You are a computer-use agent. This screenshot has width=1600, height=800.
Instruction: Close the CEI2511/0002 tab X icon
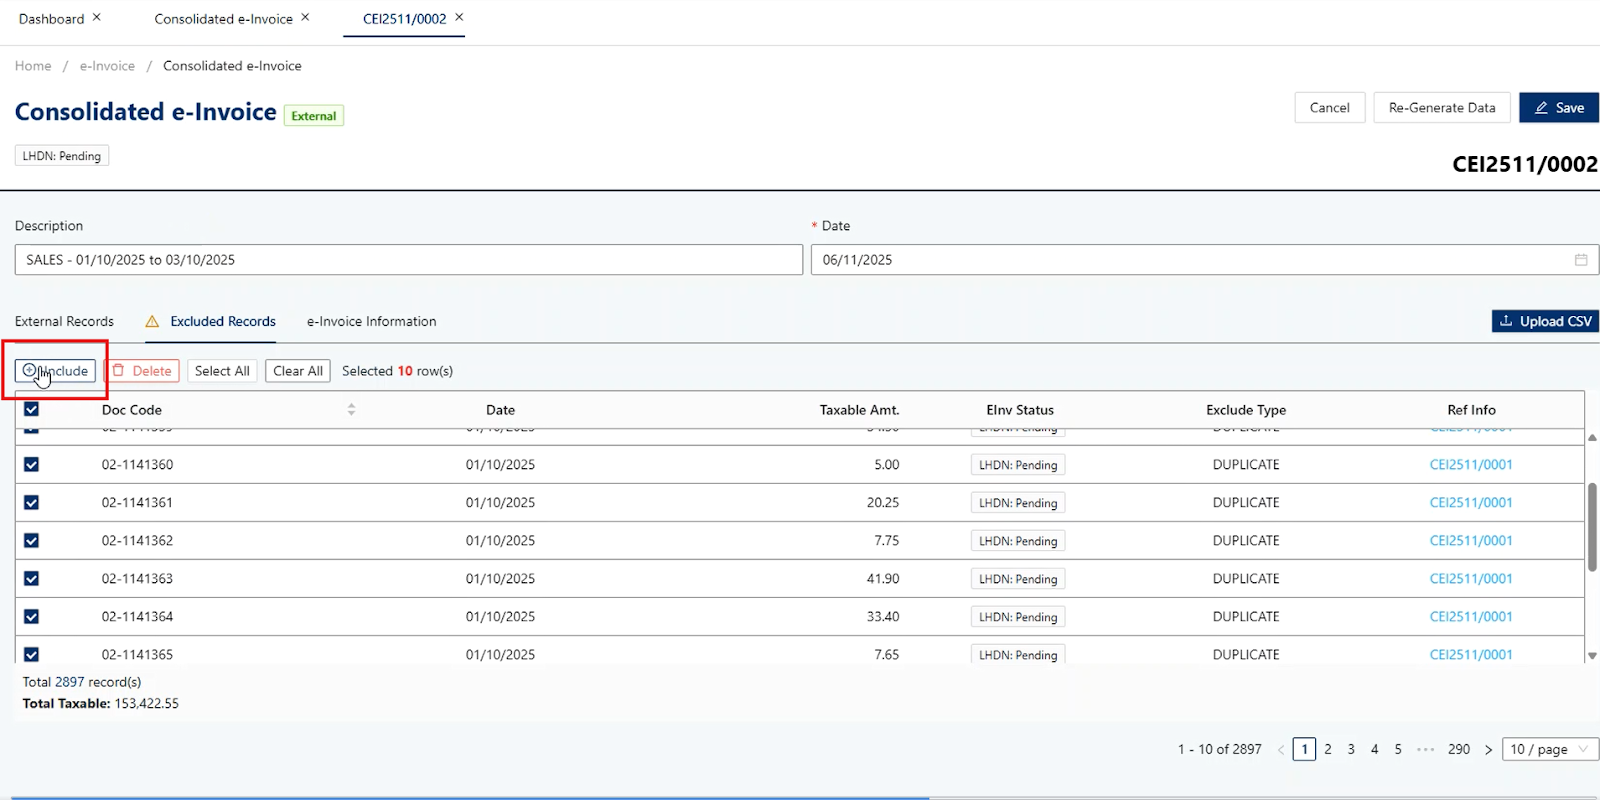[459, 18]
